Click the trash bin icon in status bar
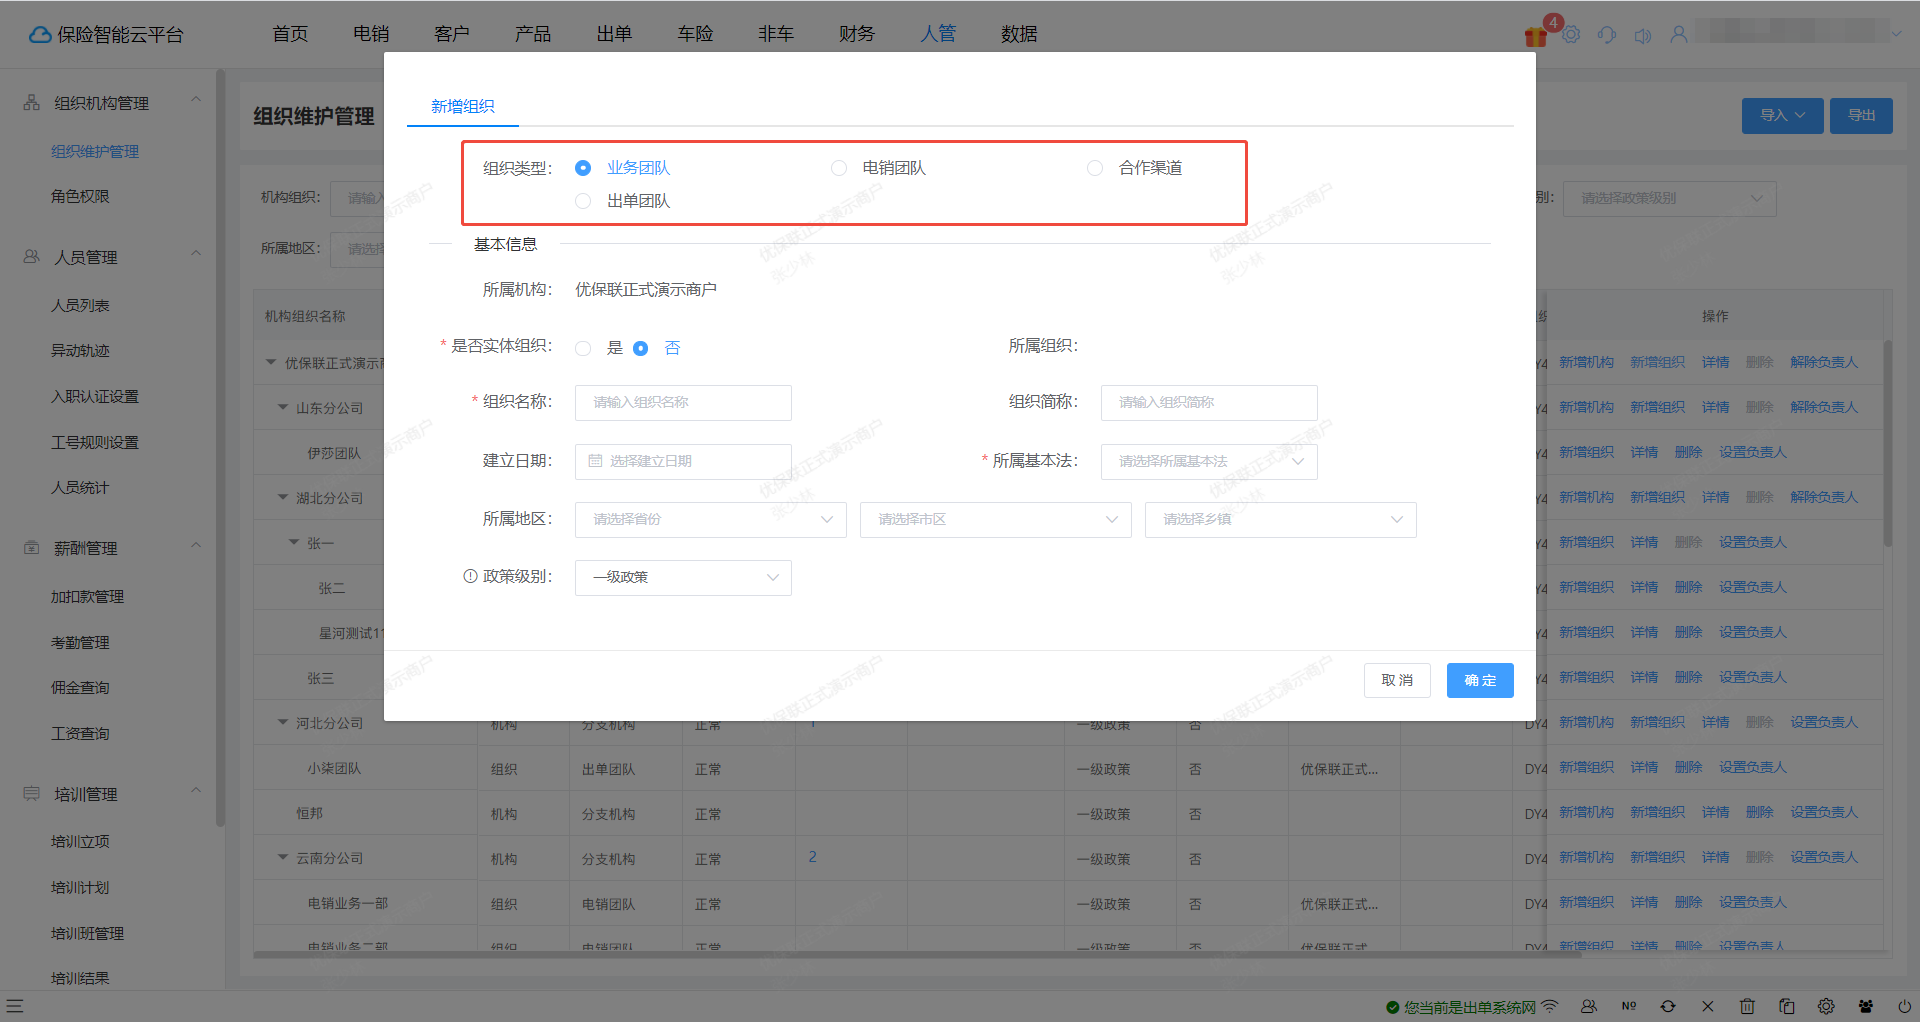Viewport: 1920px width, 1022px height. click(1747, 1006)
